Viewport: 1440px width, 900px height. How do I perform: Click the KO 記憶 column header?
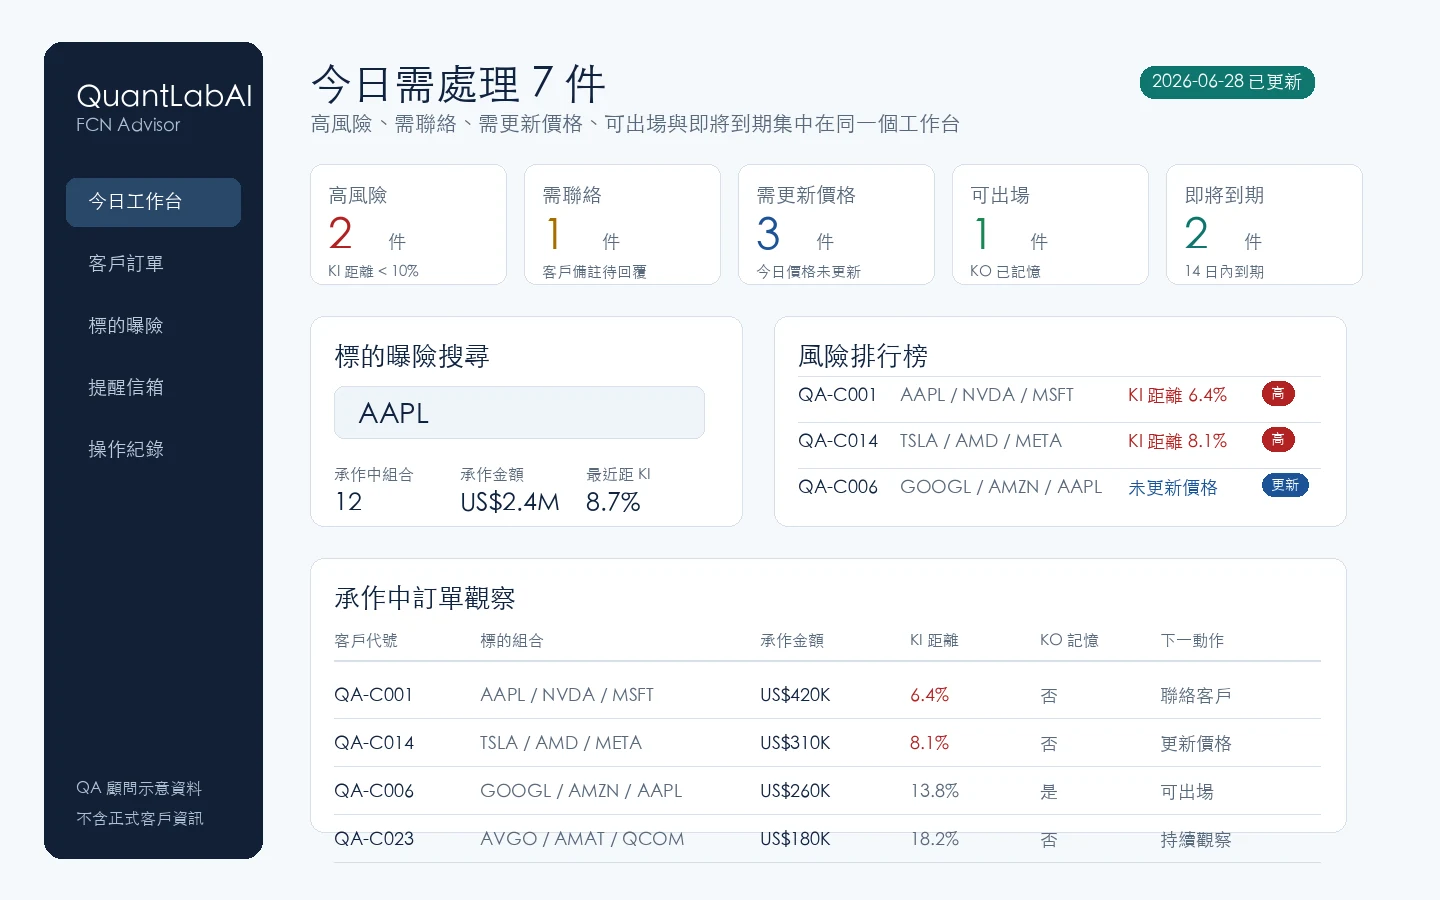[1069, 641]
